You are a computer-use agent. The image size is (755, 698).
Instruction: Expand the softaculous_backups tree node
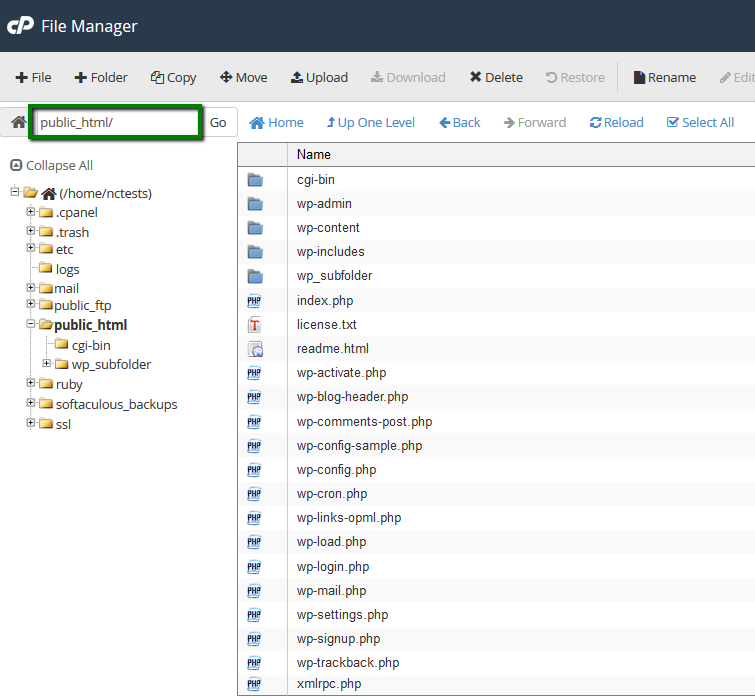click(31, 404)
